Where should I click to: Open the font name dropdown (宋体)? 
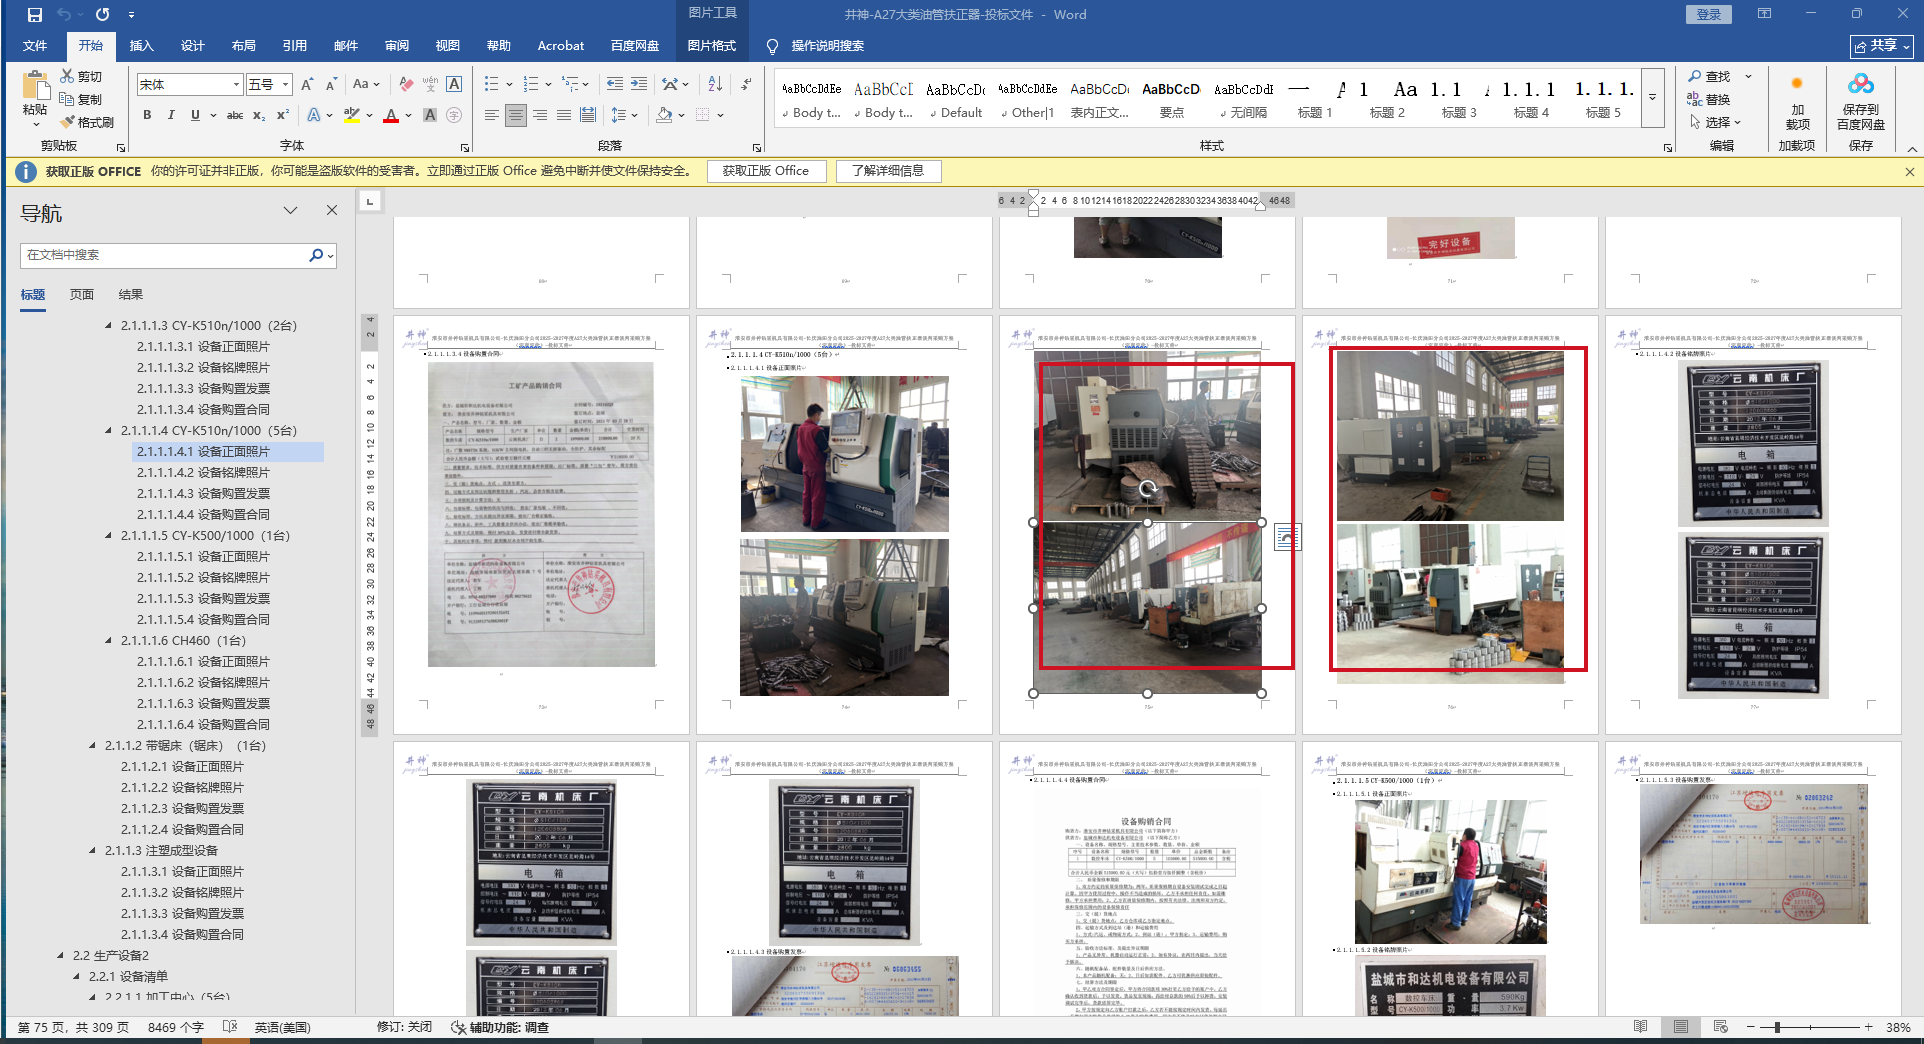[236, 85]
